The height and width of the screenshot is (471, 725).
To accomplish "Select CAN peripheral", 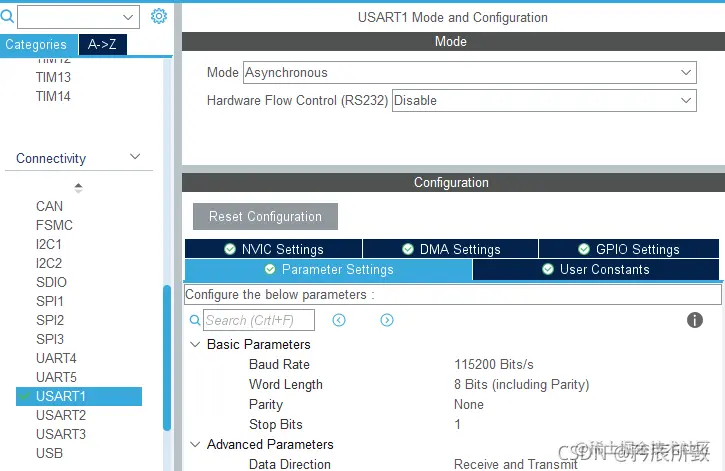I will pyautogui.click(x=49, y=206).
